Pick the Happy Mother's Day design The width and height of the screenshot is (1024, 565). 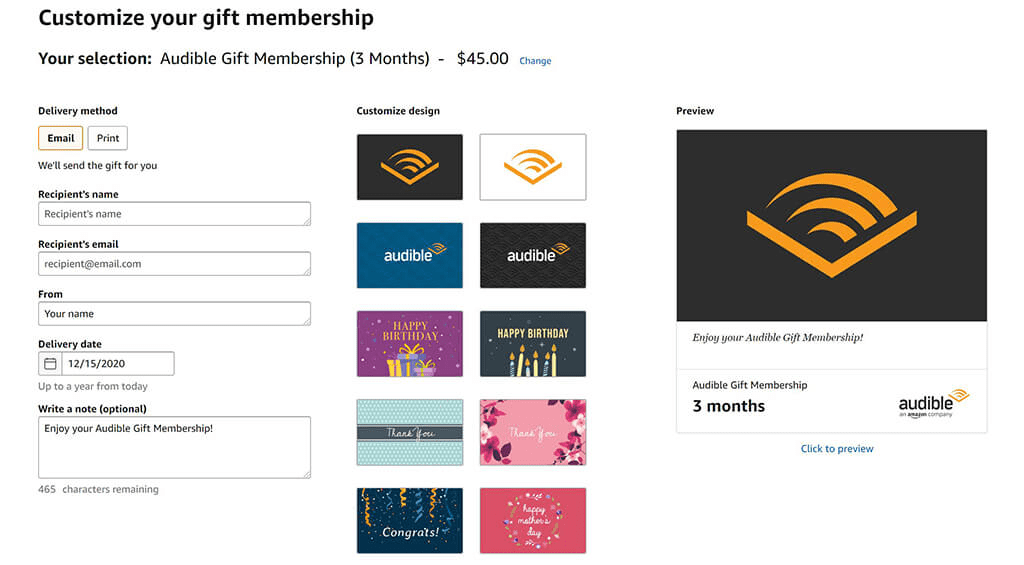point(533,520)
